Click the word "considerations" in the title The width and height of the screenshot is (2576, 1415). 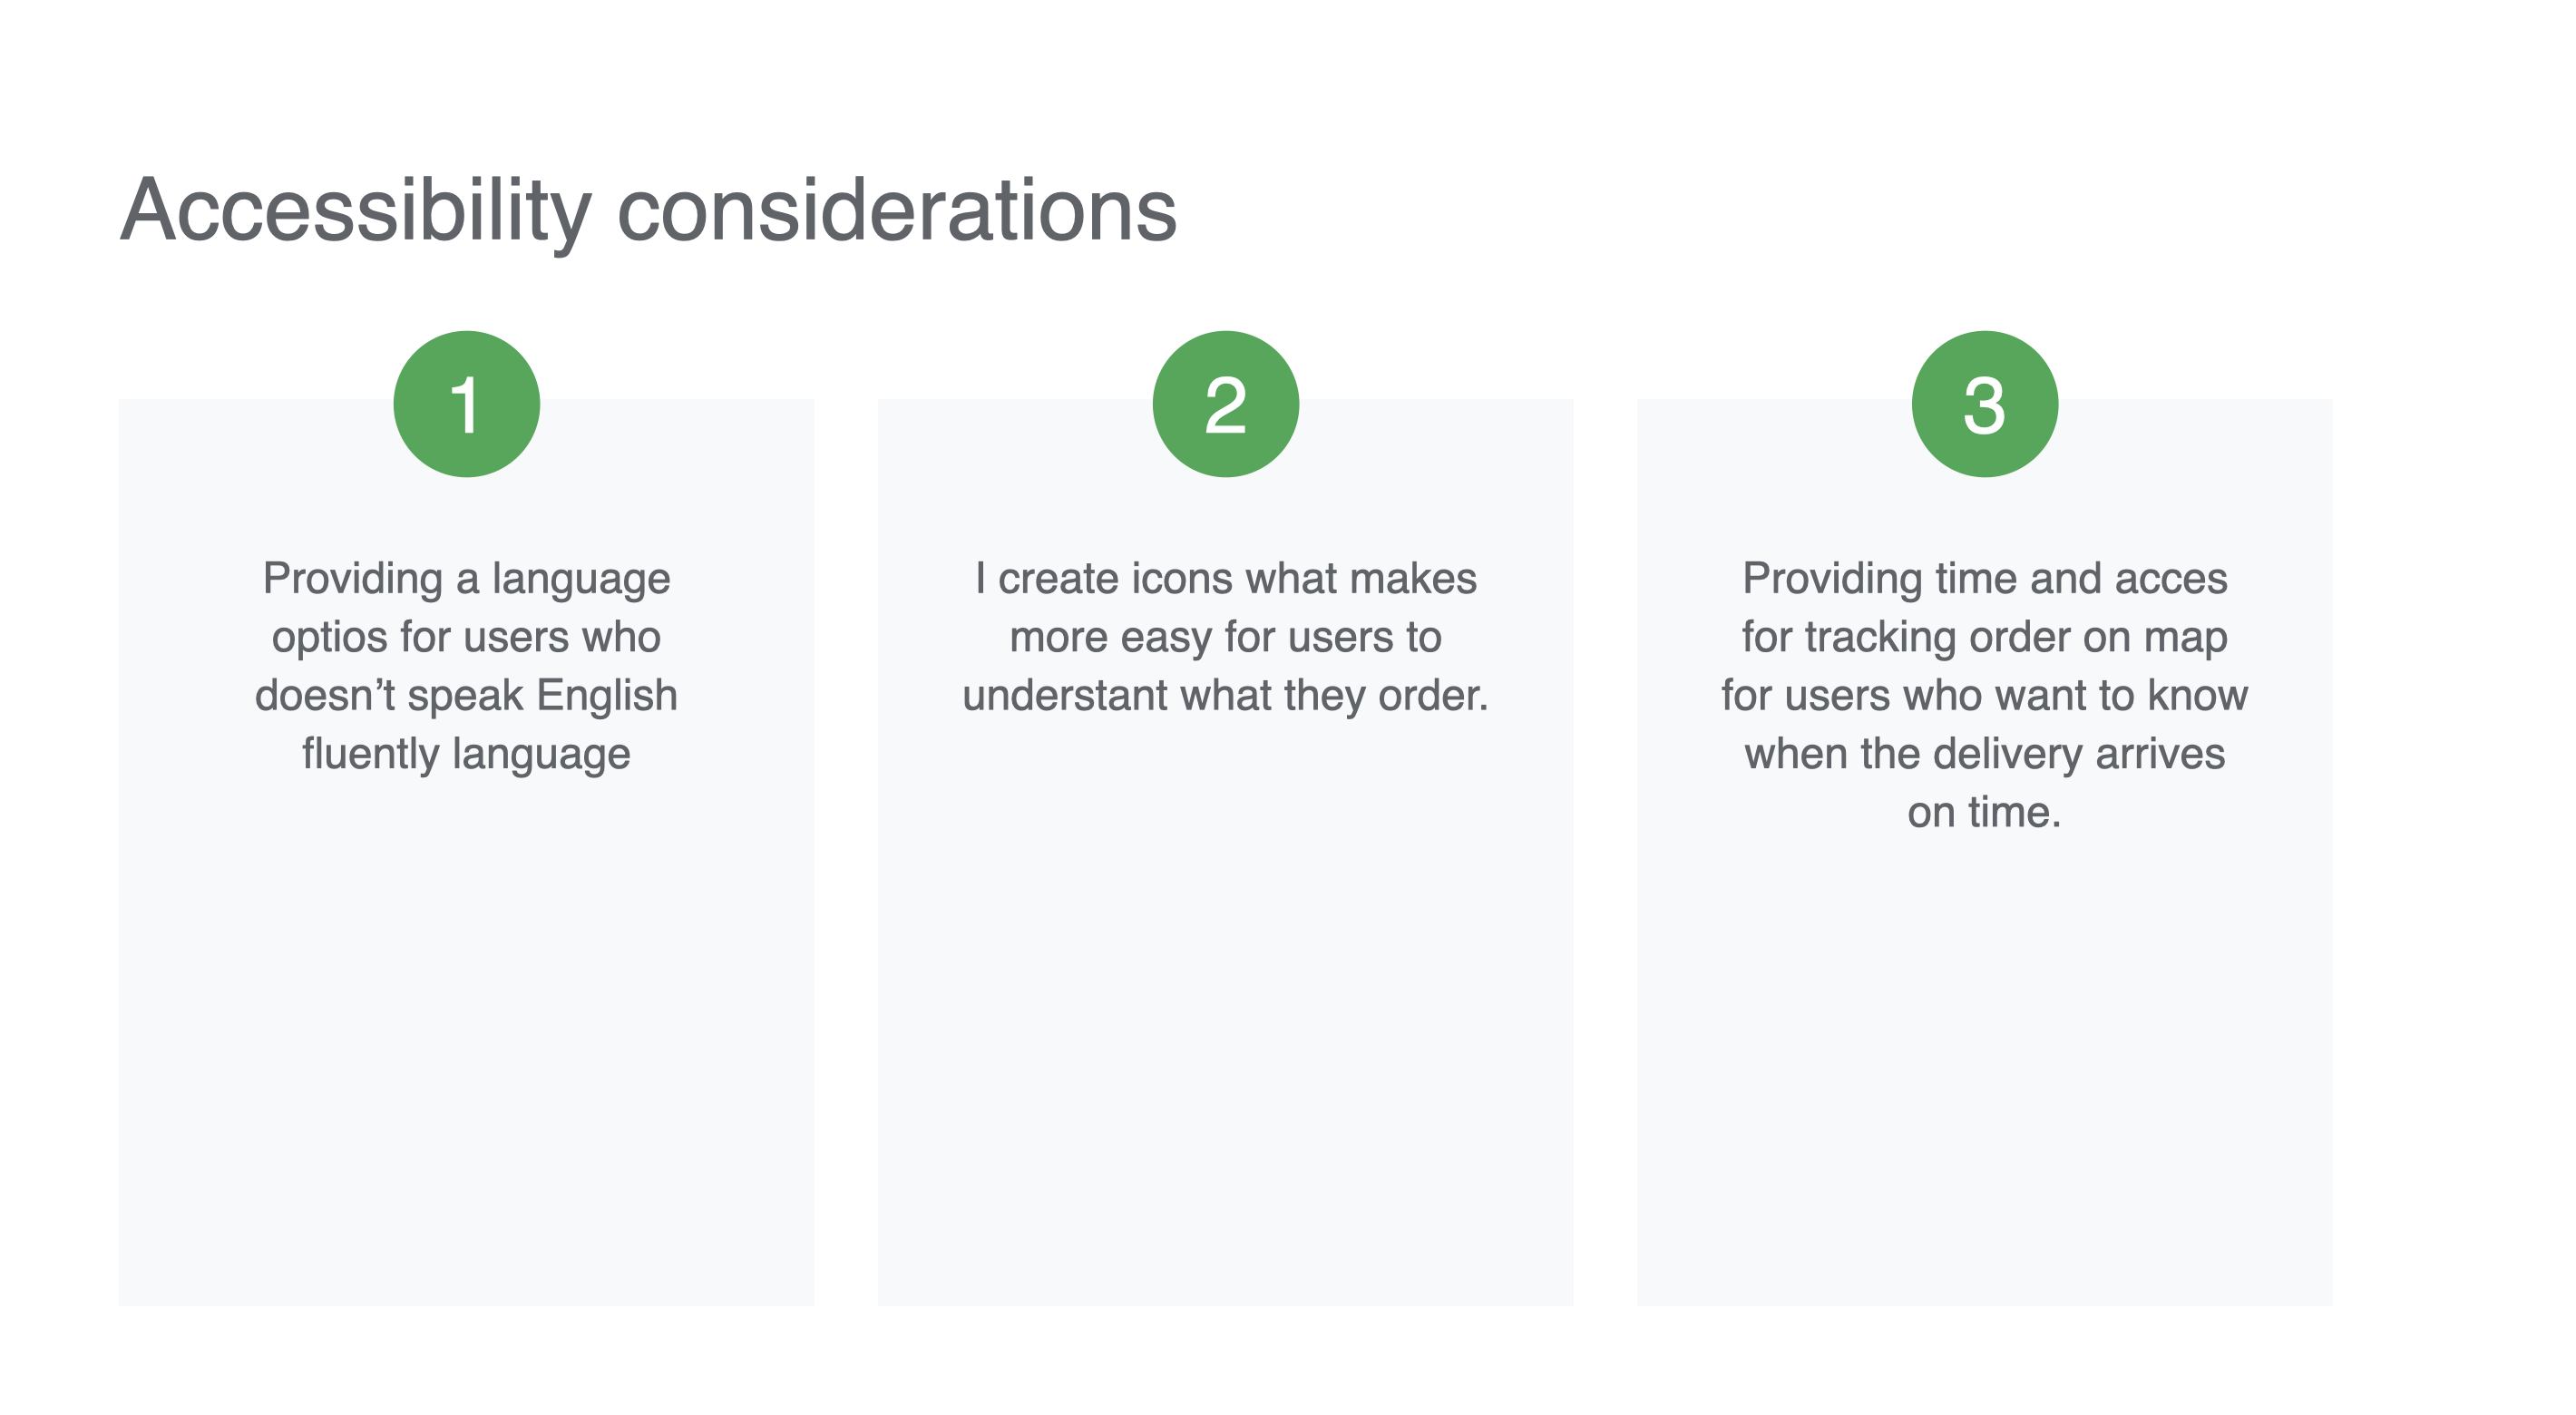[897, 210]
